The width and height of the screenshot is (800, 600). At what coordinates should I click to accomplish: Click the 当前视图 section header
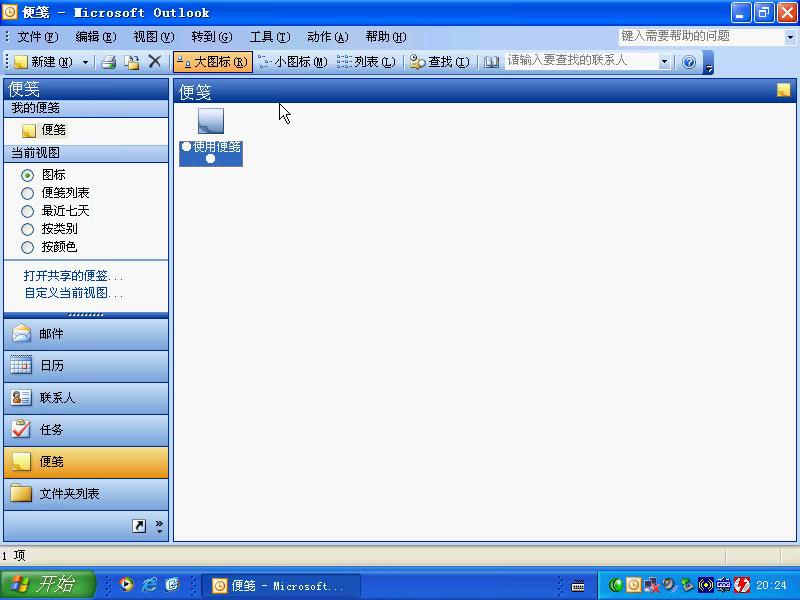(86, 153)
